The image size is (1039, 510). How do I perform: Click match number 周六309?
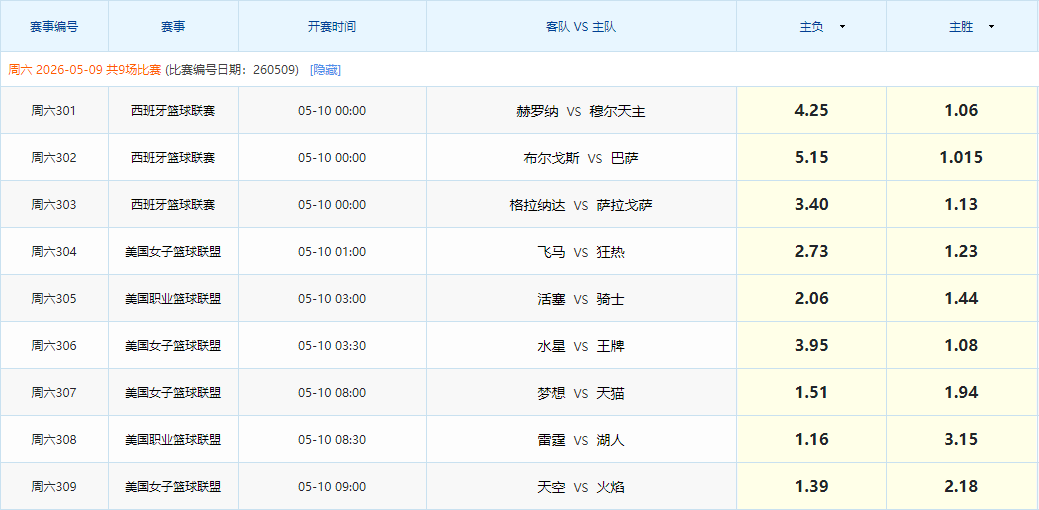coord(54,487)
